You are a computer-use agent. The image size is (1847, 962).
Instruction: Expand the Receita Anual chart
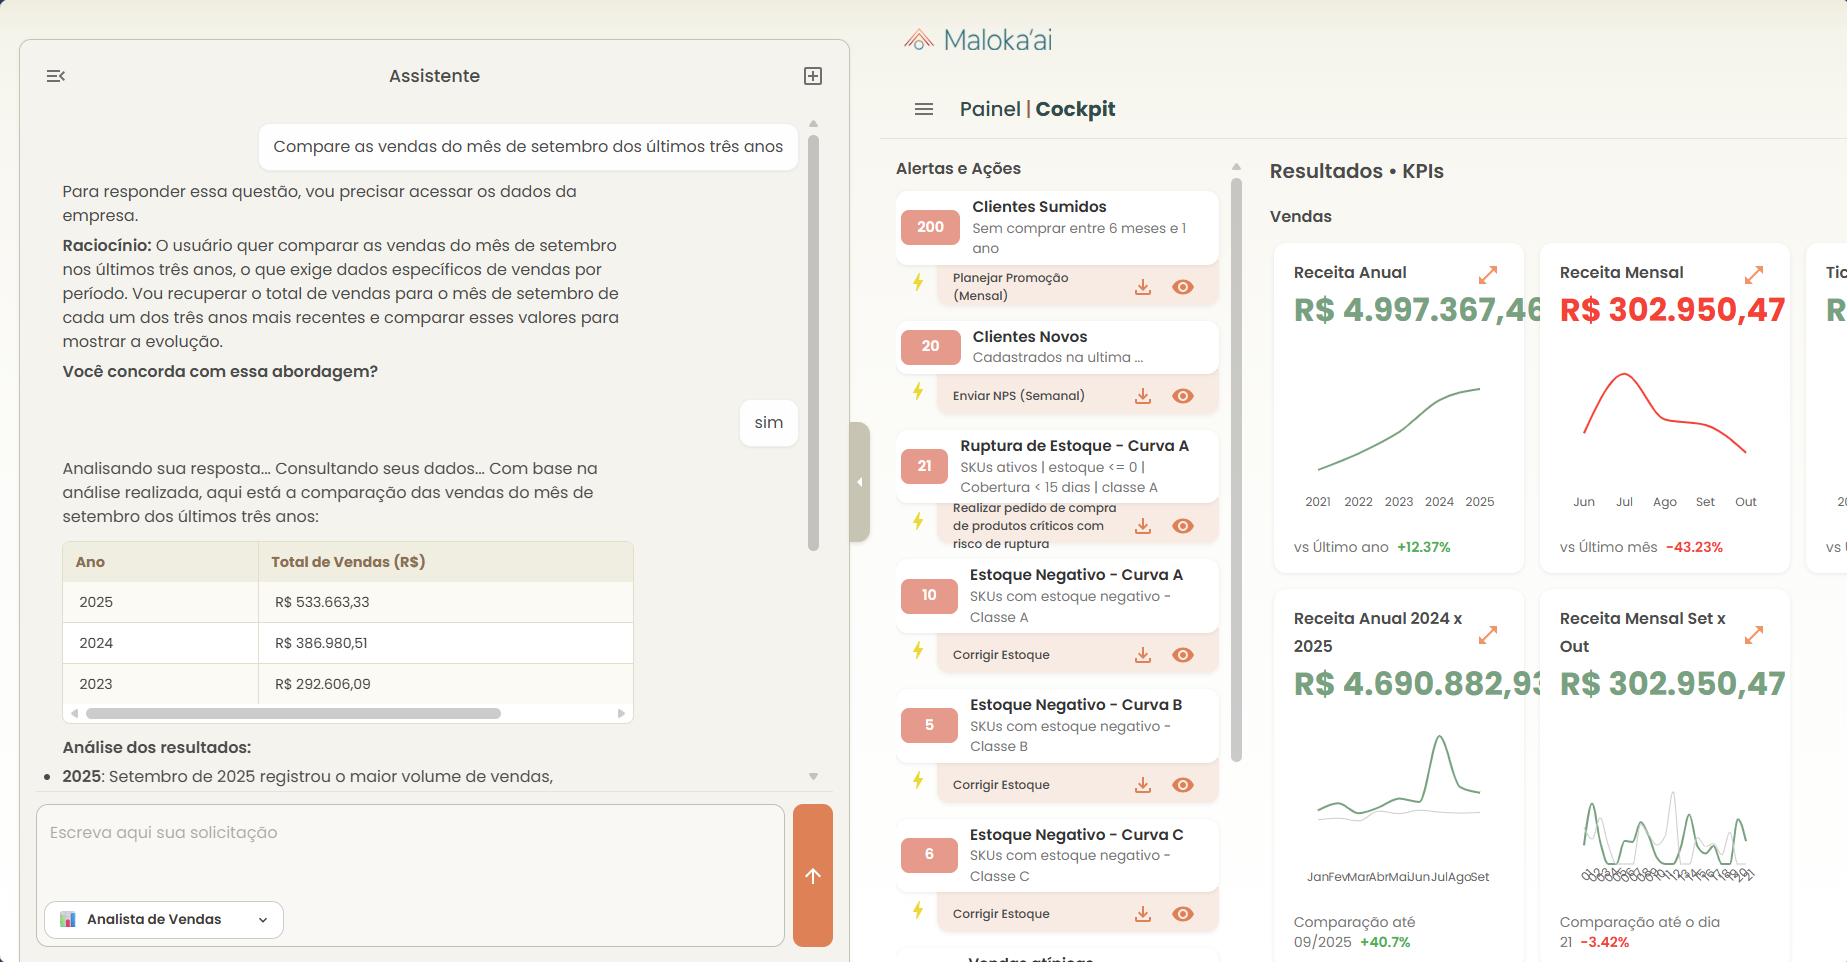(x=1488, y=273)
